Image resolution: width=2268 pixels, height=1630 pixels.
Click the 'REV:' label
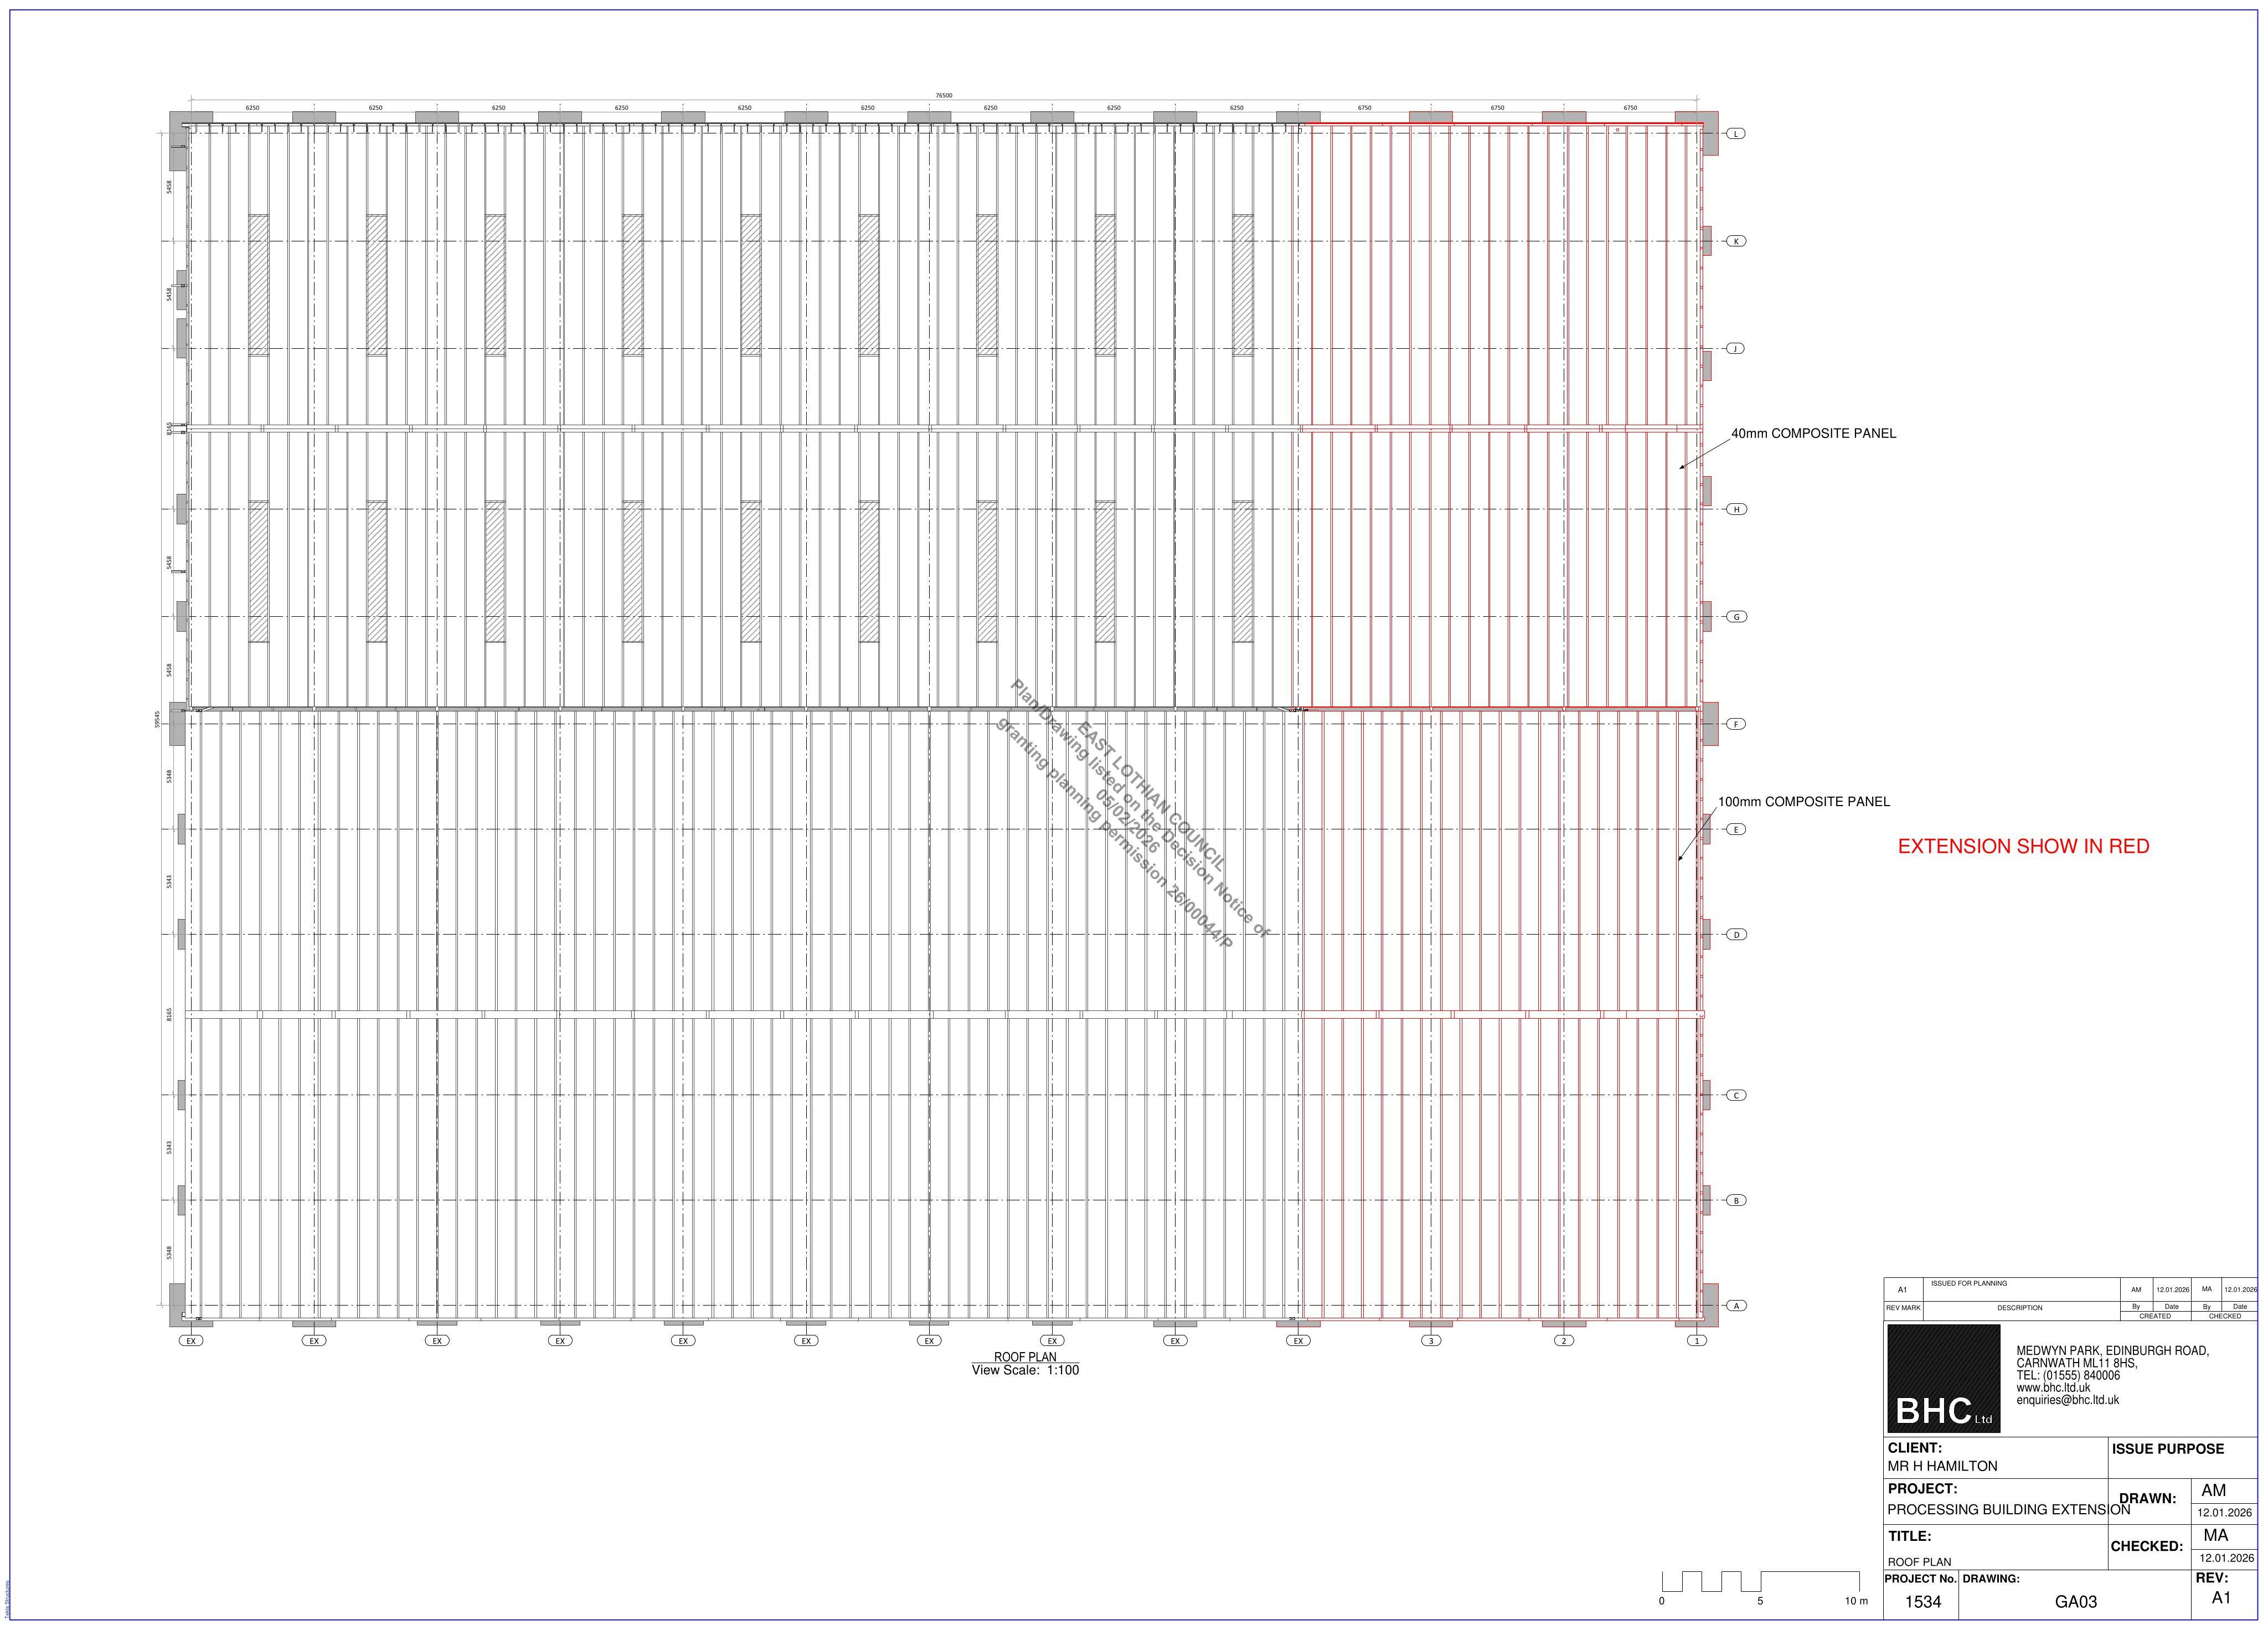[2212, 1577]
